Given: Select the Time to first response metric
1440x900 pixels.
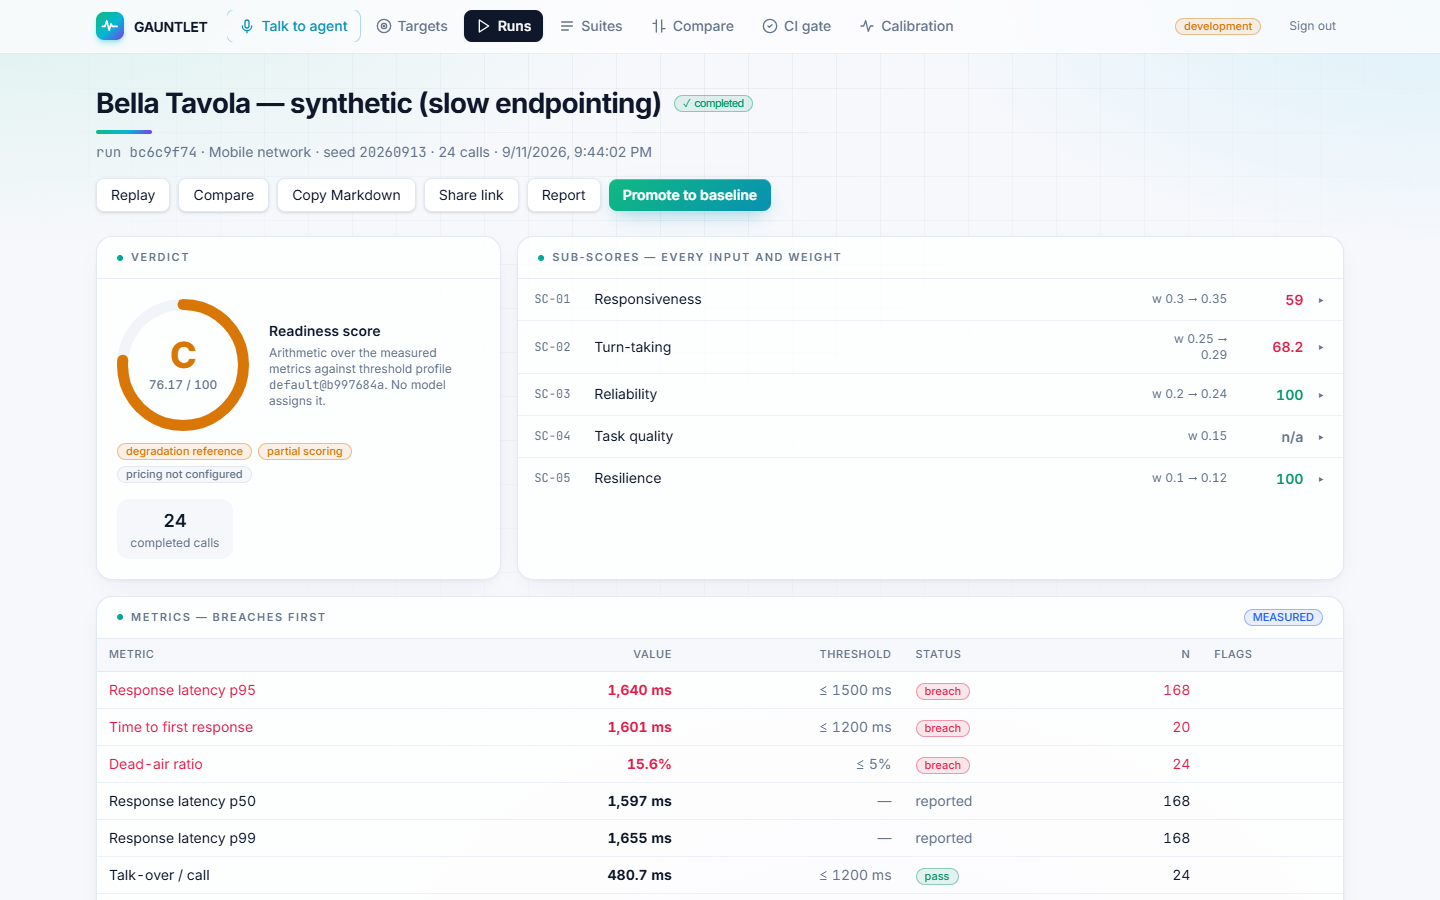Looking at the screenshot, I should click(181, 727).
